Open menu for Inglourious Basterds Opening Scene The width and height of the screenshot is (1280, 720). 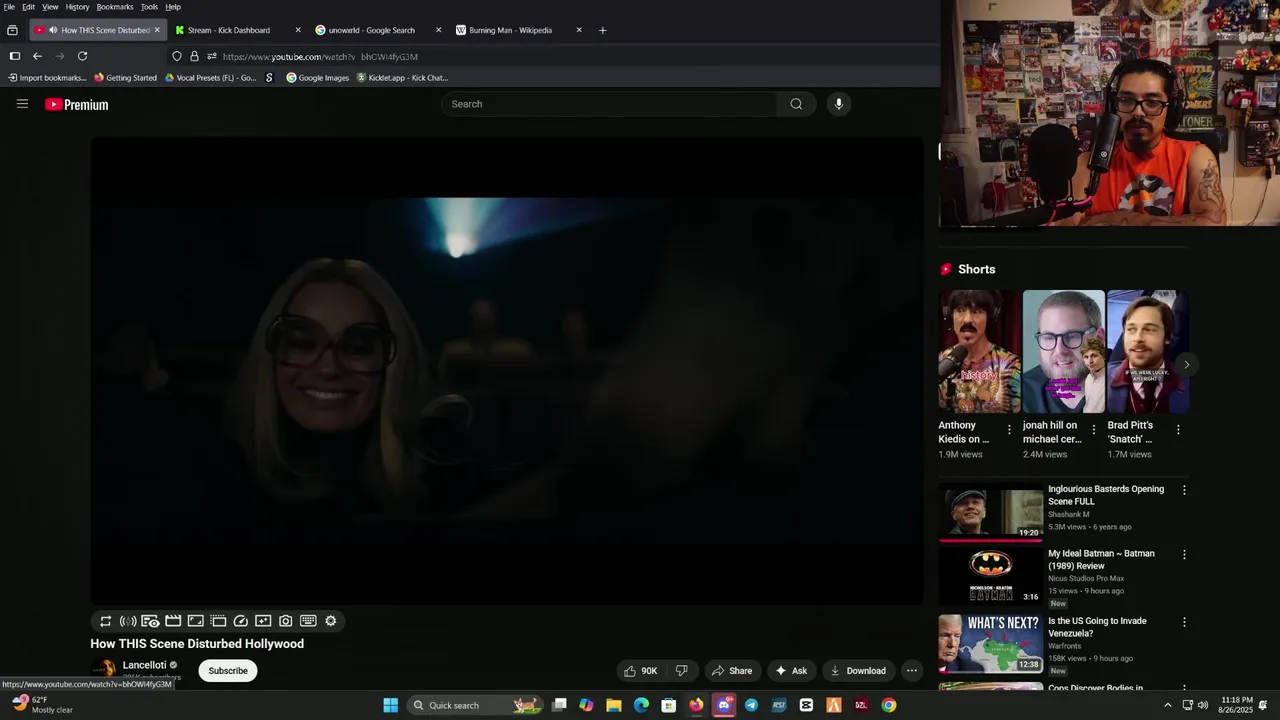click(x=1184, y=490)
